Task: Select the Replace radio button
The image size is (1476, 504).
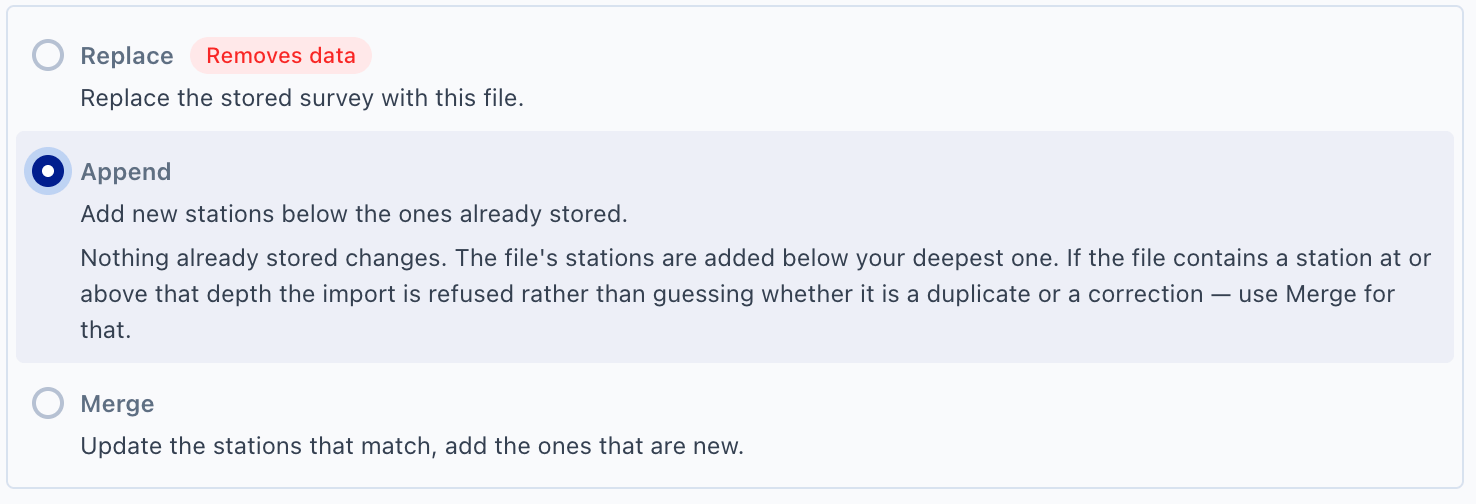Action: (x=48, y=55)
